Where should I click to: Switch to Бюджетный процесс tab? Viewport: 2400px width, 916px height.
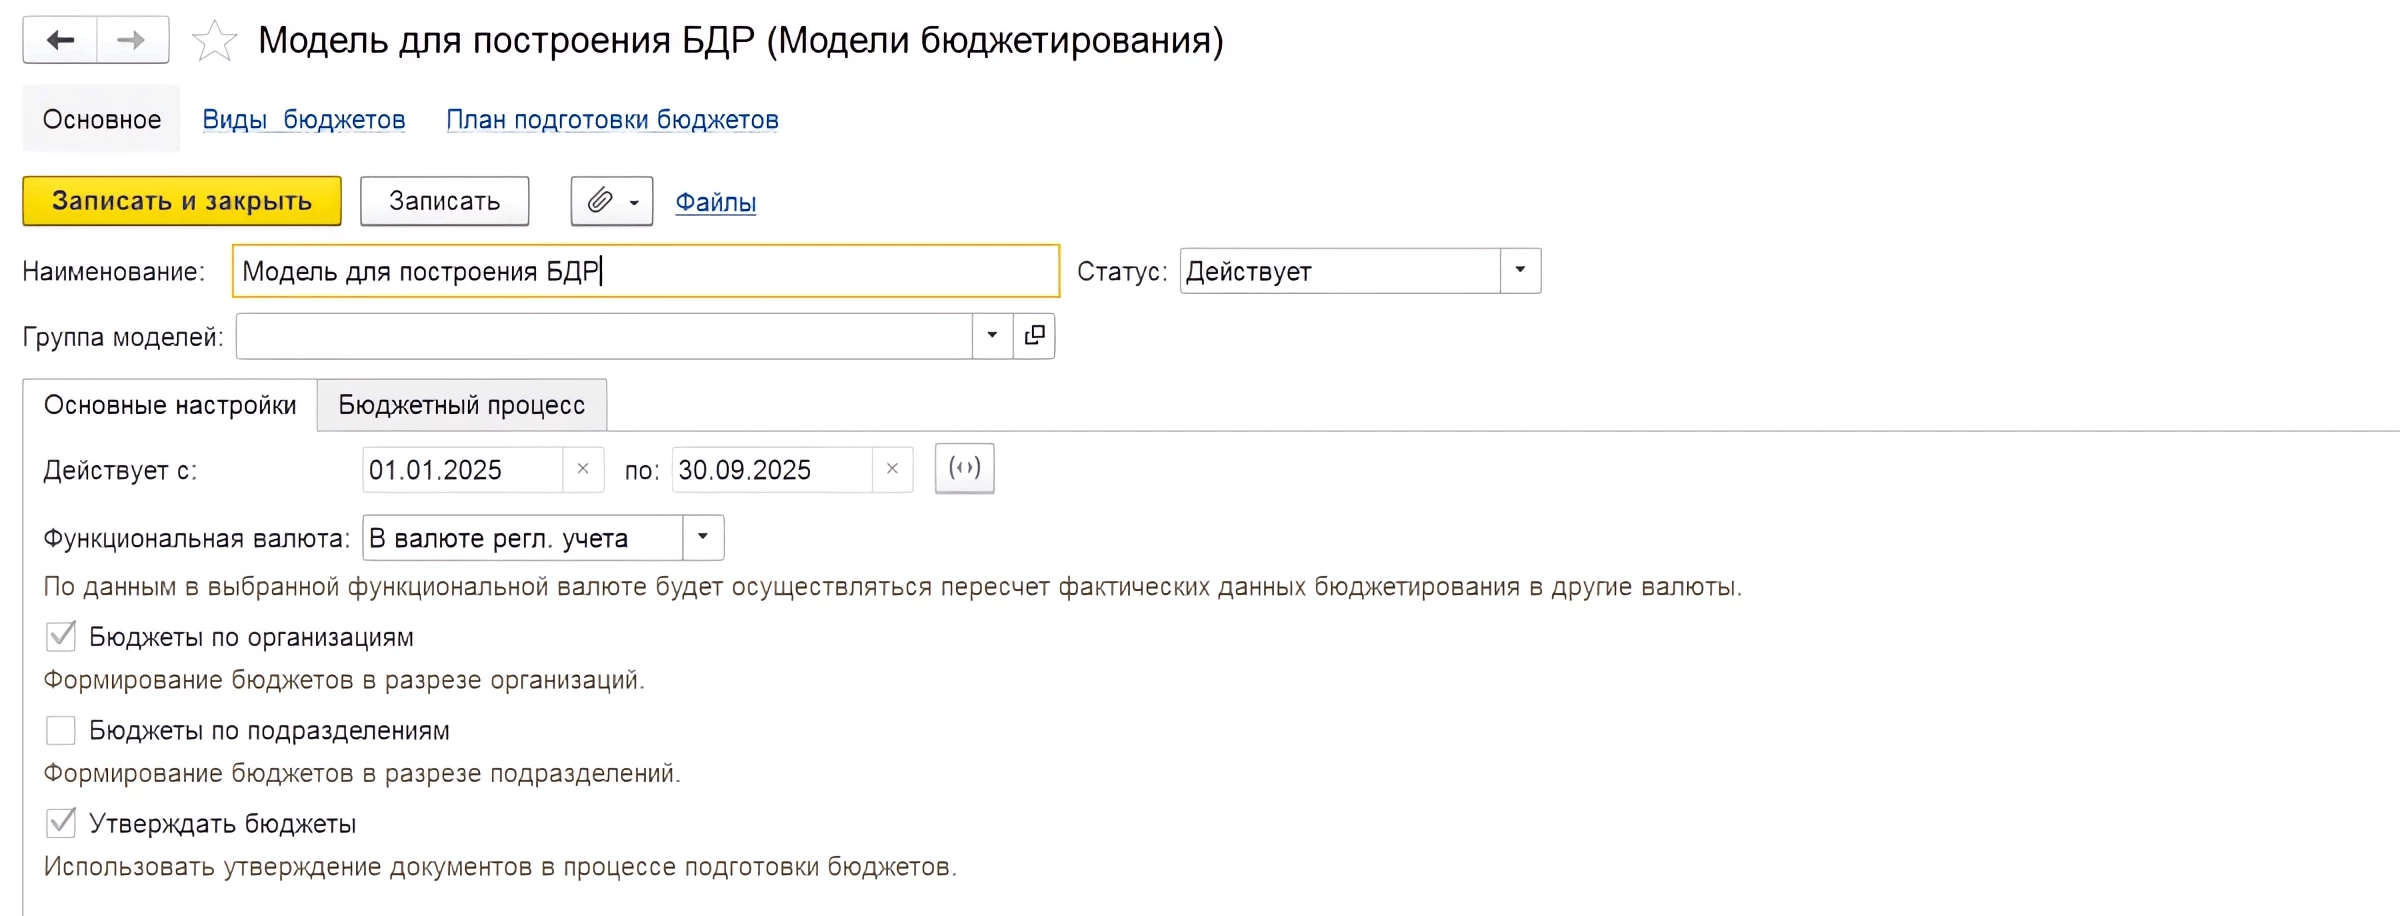[x=461, y=405]
